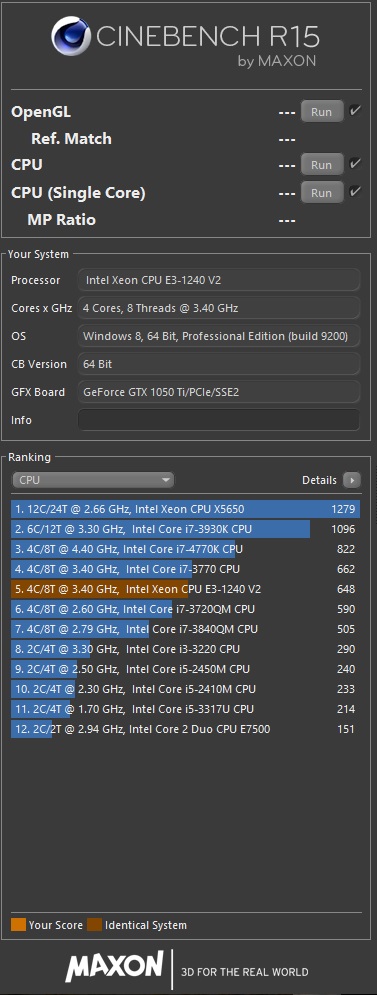Click the MP Ratio label
This screenshot has height=995, width=377.
point(62,220)
